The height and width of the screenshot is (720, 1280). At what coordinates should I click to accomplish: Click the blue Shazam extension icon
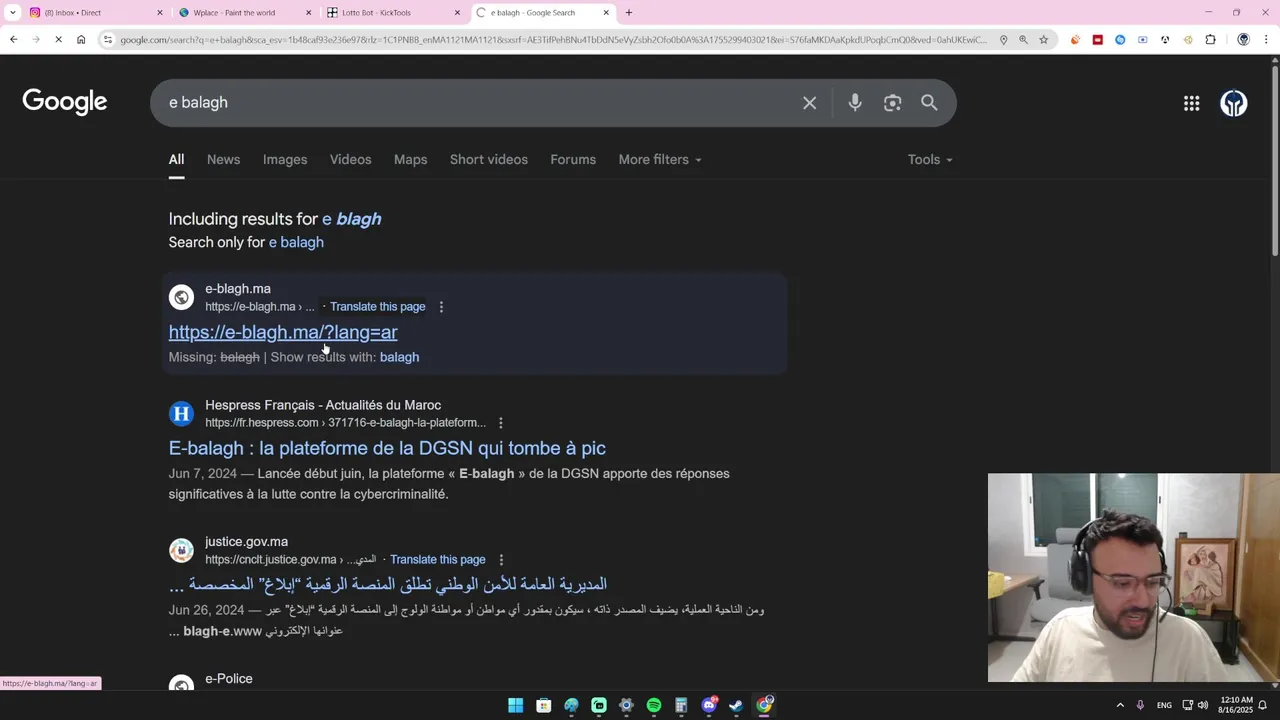click(x=1120, y=40)
